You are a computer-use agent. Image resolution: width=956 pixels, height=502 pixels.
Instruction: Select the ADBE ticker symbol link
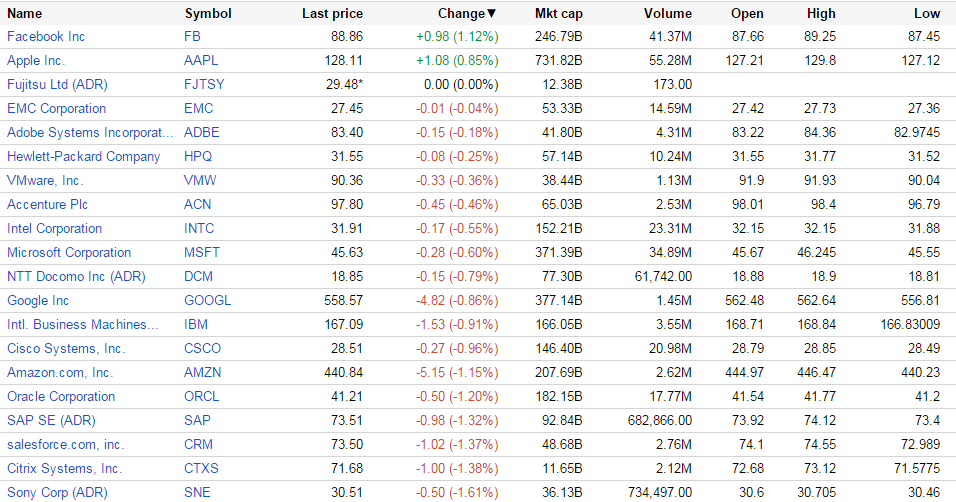(x=202, y=132)
